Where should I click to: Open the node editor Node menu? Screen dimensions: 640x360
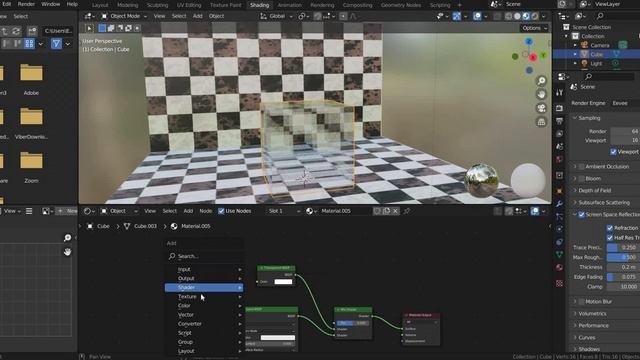click(205, 211)
